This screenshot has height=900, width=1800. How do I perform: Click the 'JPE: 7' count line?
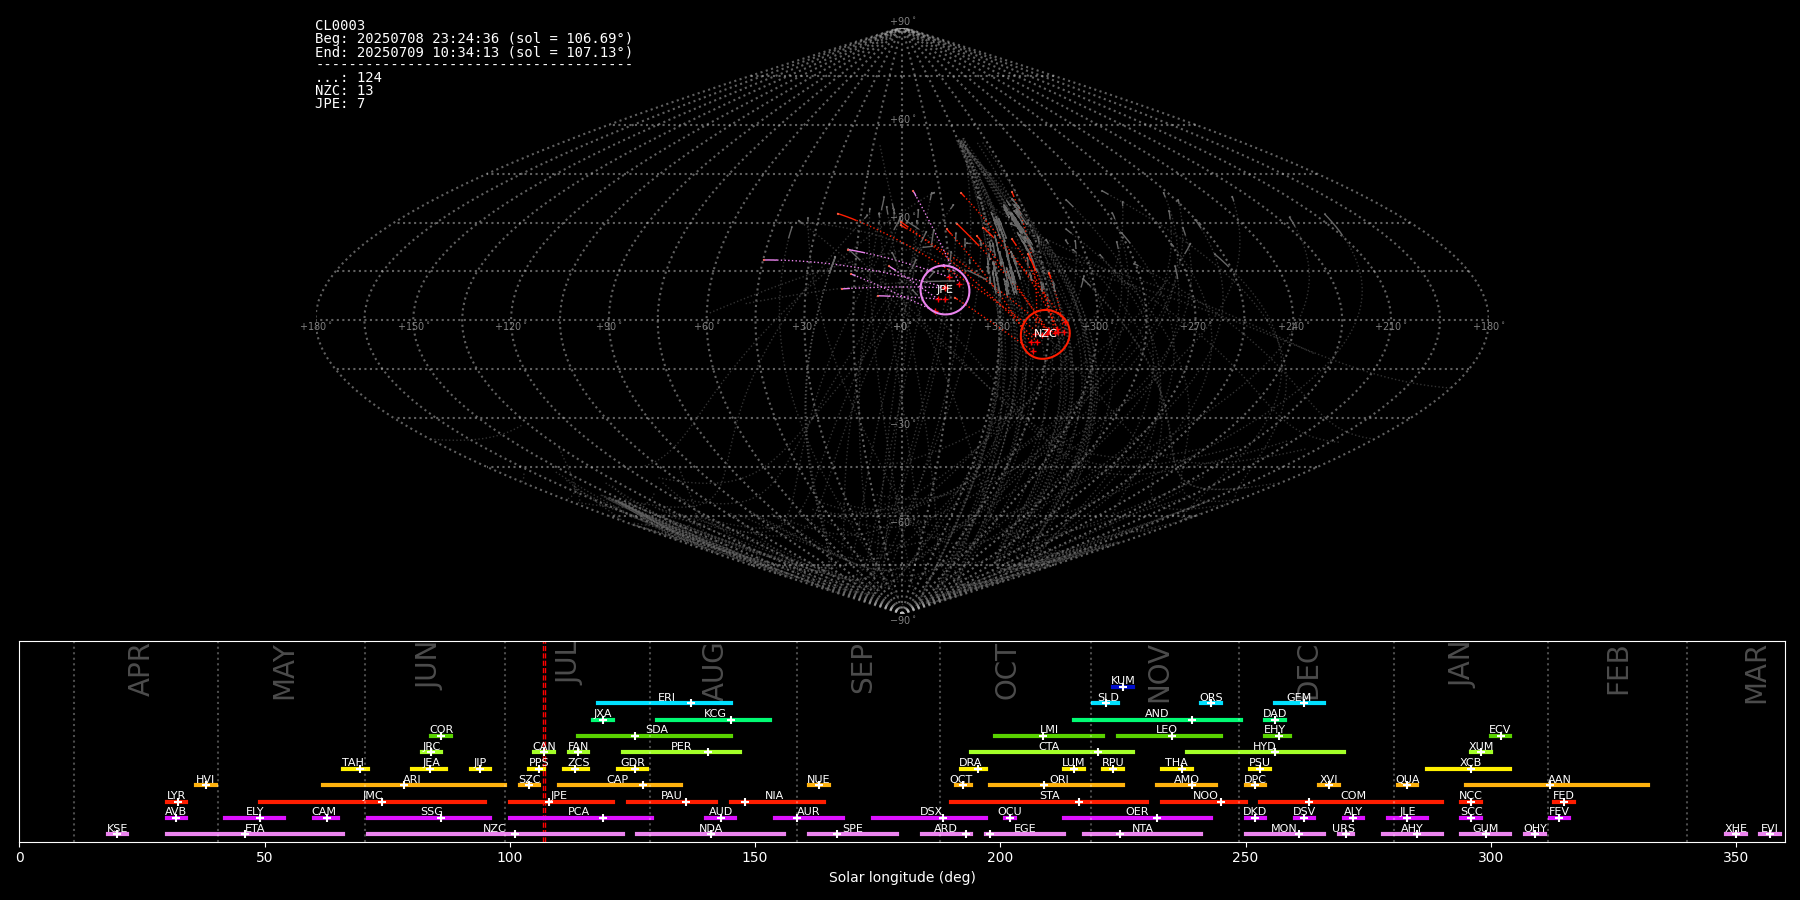coord(340,104)
